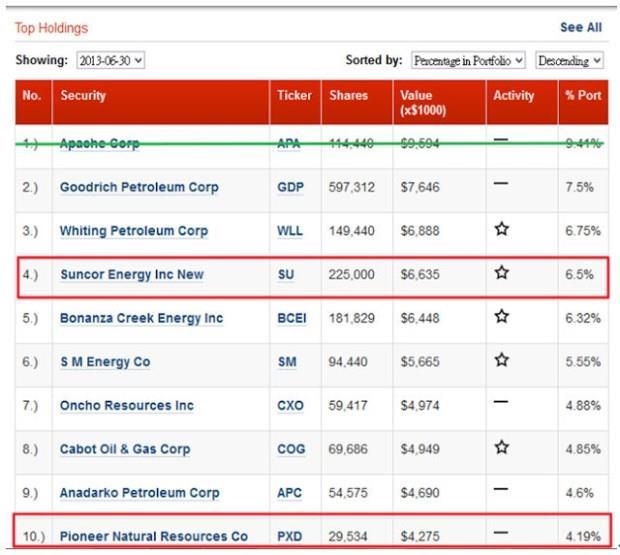Open the Descending order dropdown
The width and height of the screenshot is (620, 555).
569,60
